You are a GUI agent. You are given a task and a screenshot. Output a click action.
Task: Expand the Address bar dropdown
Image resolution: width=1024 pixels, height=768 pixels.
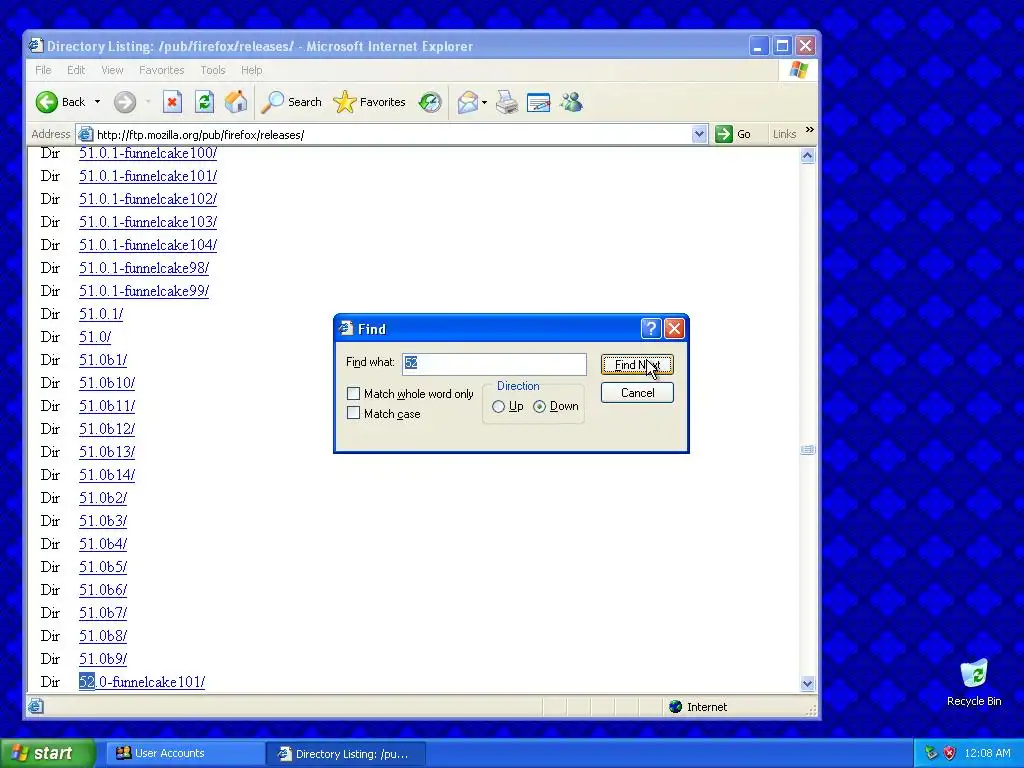699,134
